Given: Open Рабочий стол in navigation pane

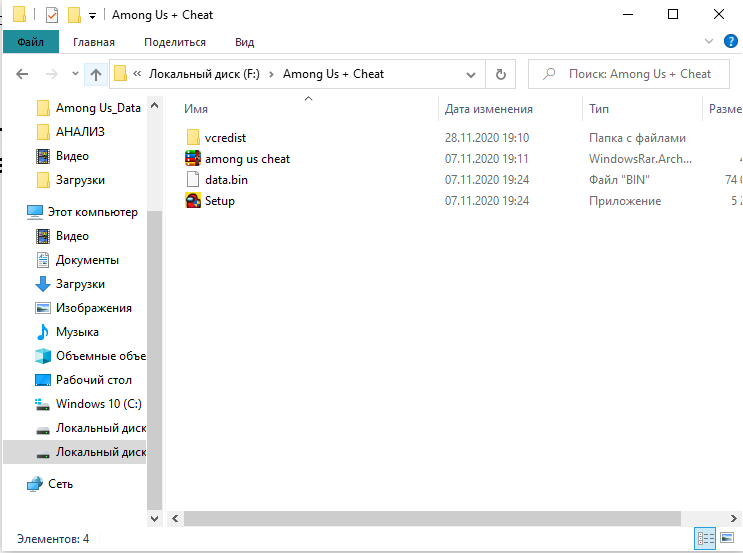Looking at the screenshot, I should coord(83,380).
